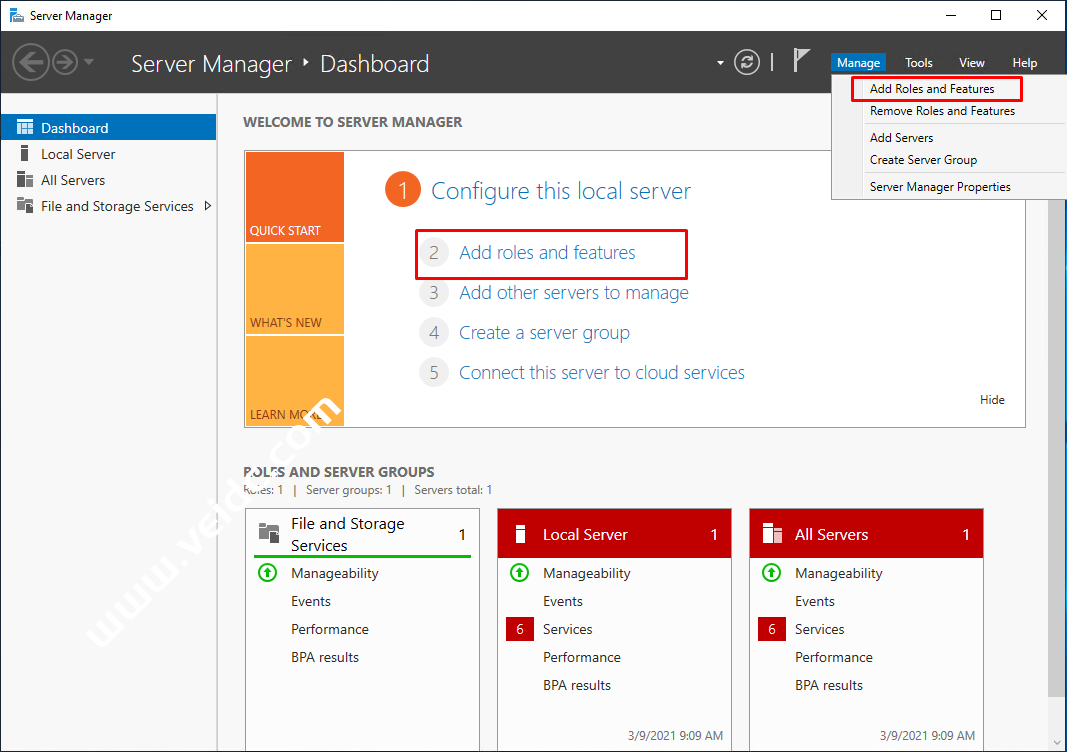1067x752 pixels.
Task: Click Connect this server to cloud services
Action: pyautogui.click(x=601, y=373)
